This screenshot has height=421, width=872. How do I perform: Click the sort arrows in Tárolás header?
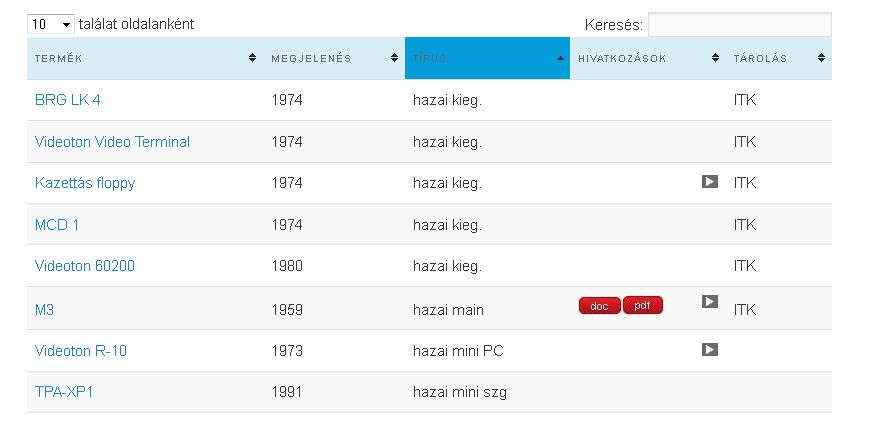click(821, 58)
